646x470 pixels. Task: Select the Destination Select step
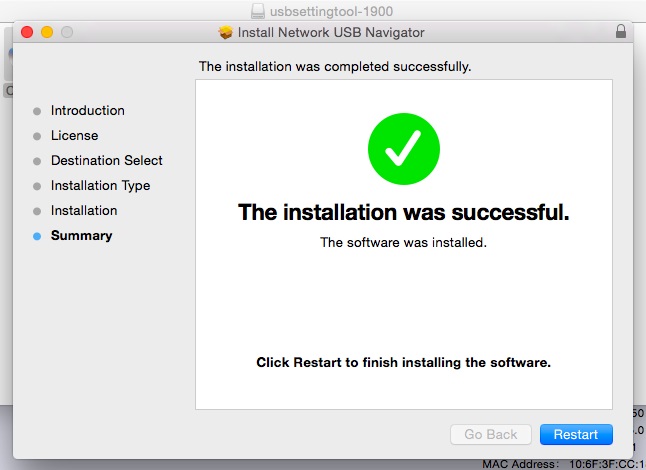coord(107,161)
